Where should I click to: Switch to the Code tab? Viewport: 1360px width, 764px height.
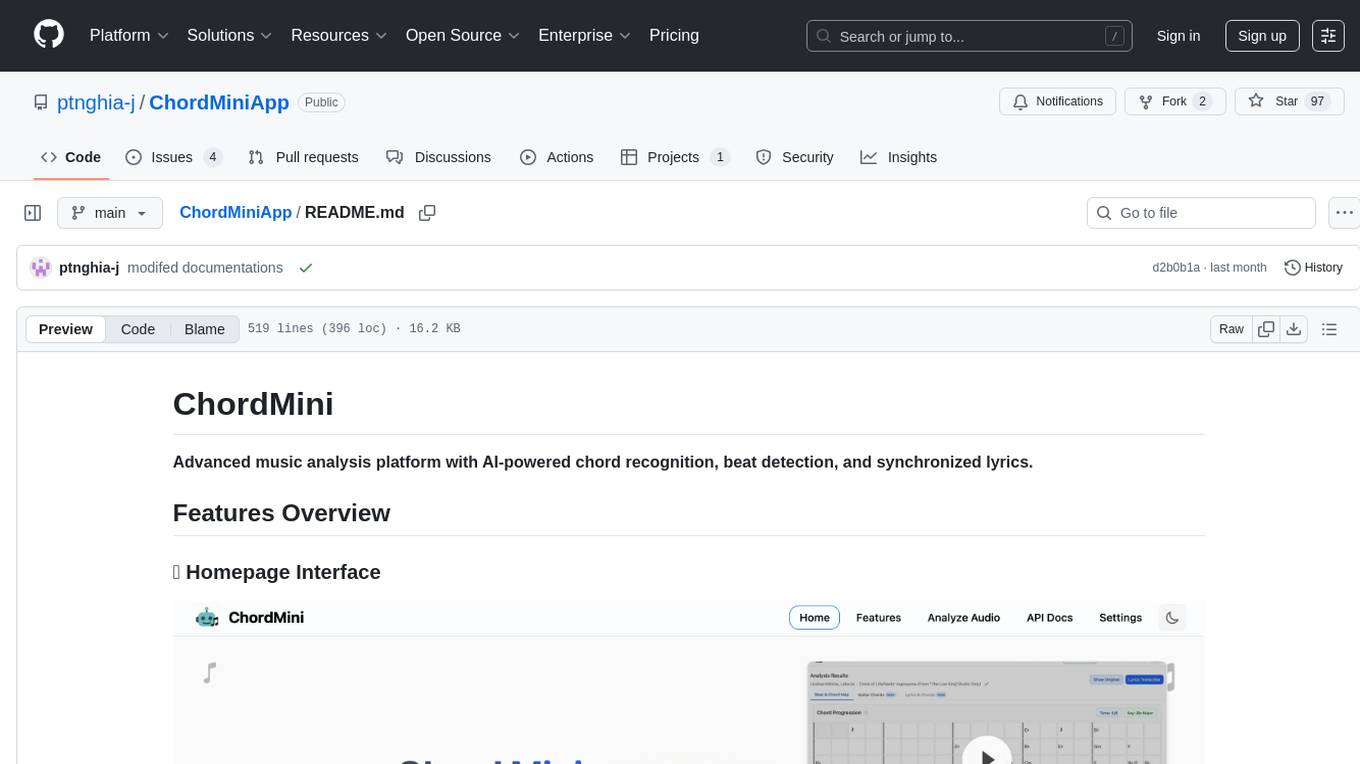[x=71, y=157]
